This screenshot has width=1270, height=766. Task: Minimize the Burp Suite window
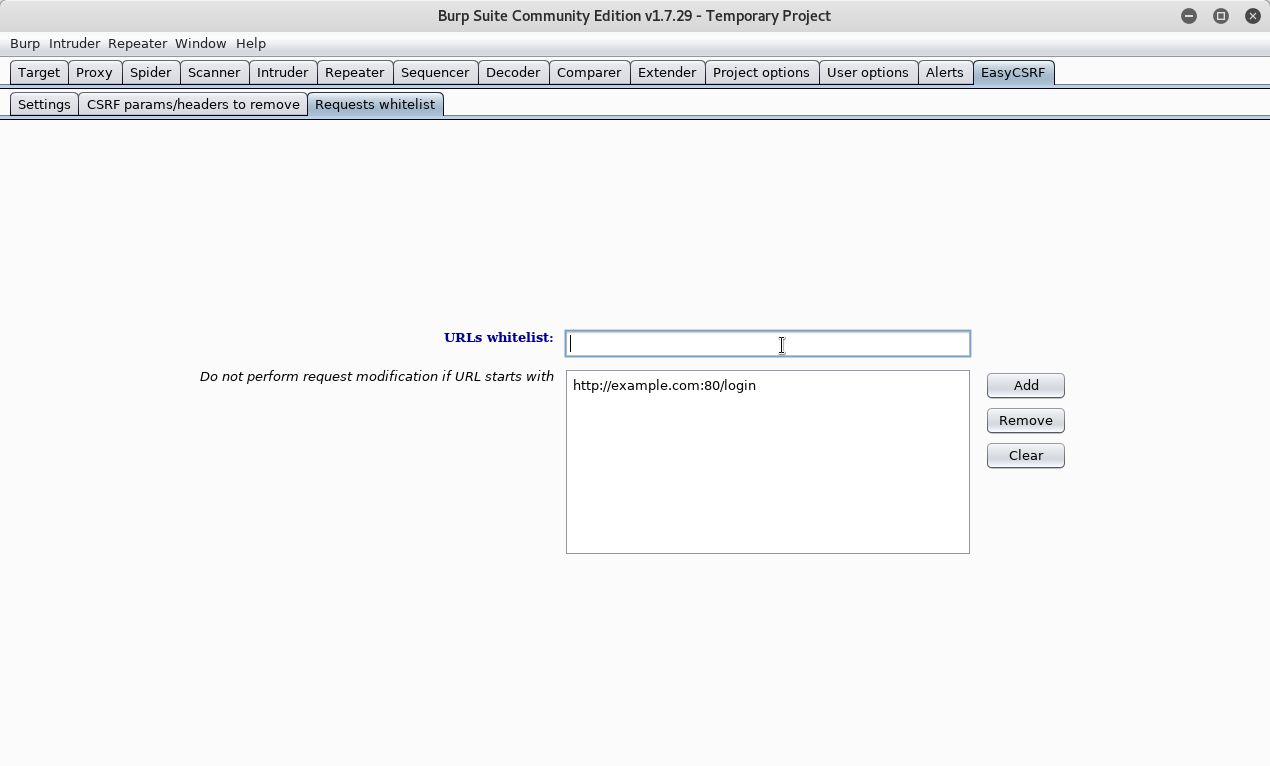(x=1189, y=16)
